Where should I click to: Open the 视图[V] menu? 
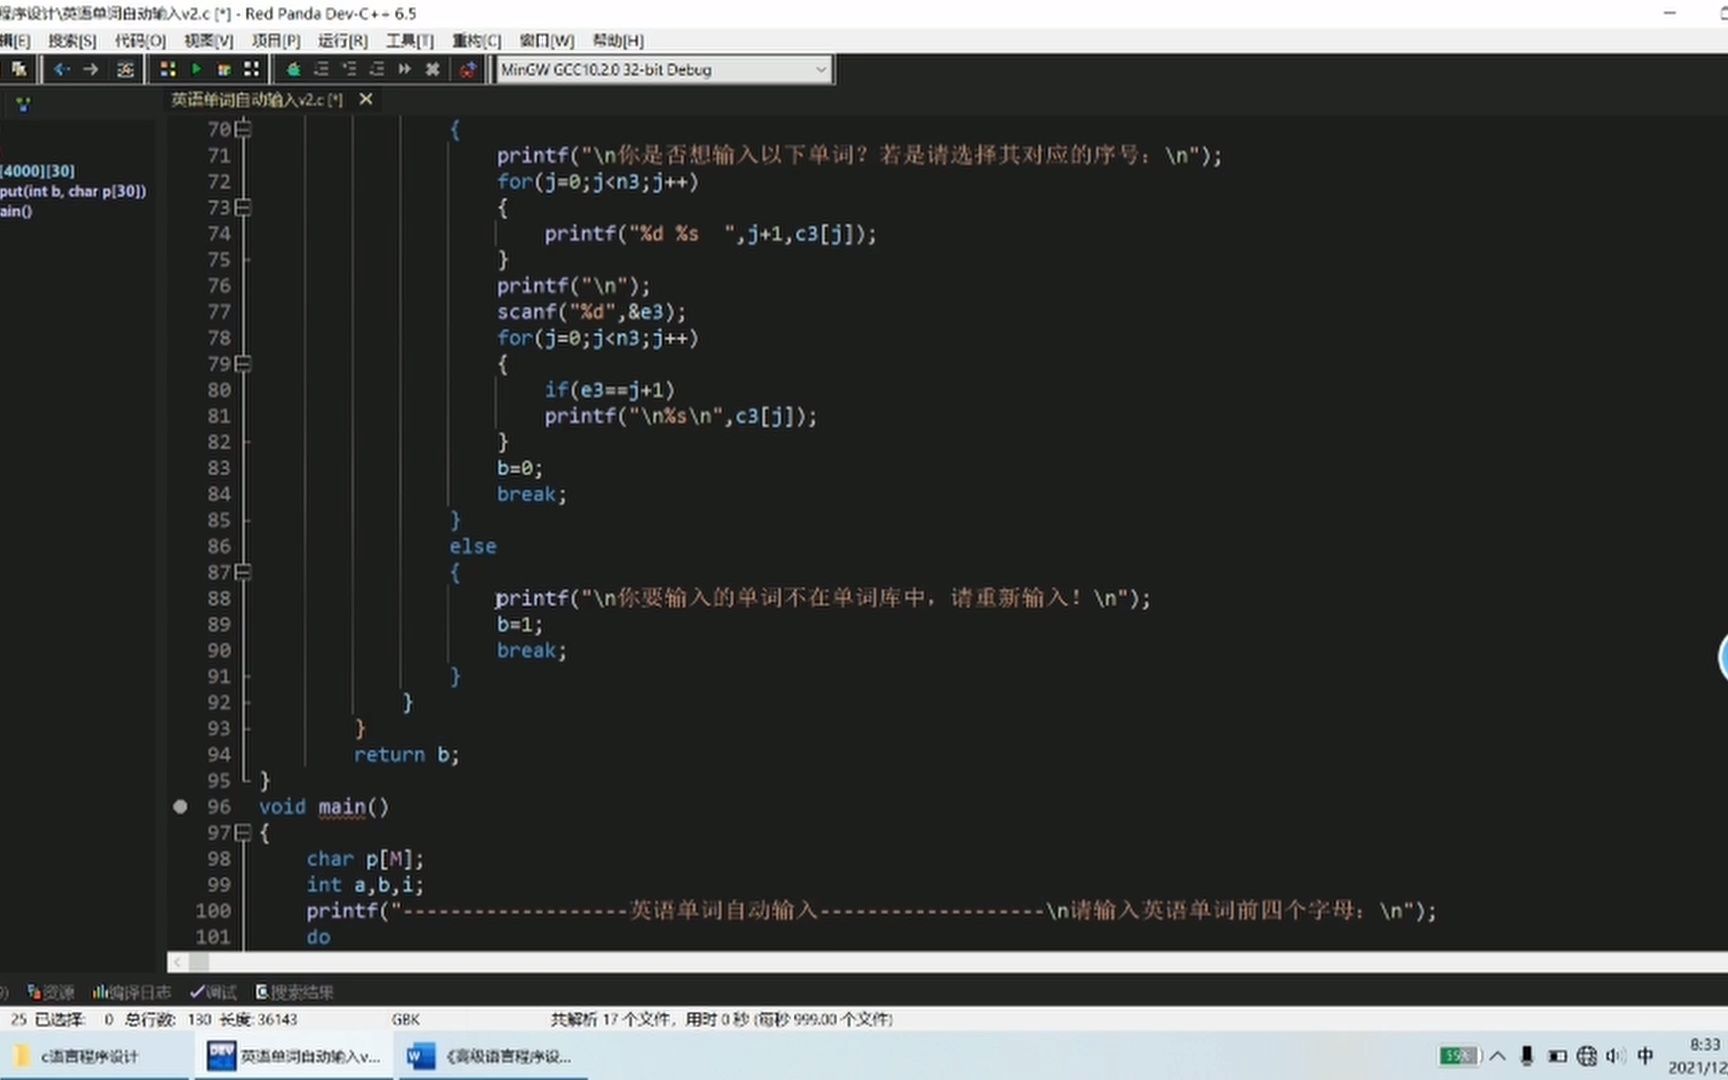[208, 40]
